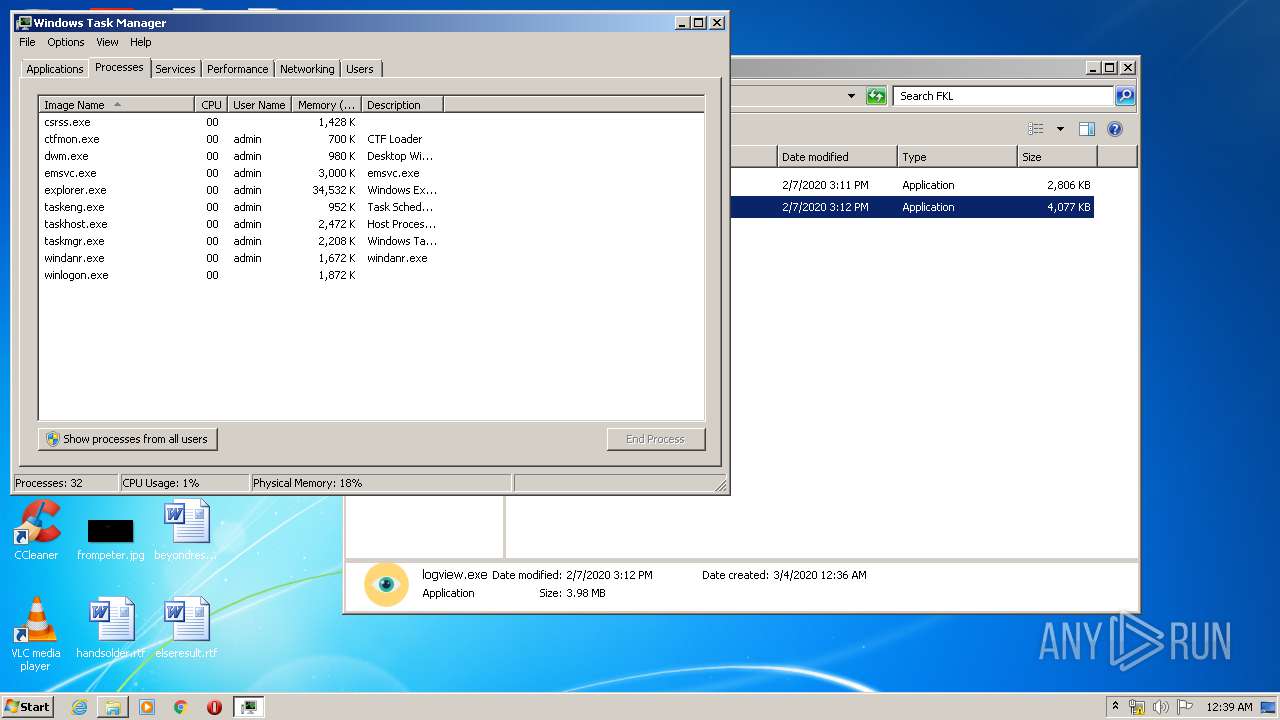
Task: Switch to the Performance tab
Action: pyautogui.click(x=238, y=69)
